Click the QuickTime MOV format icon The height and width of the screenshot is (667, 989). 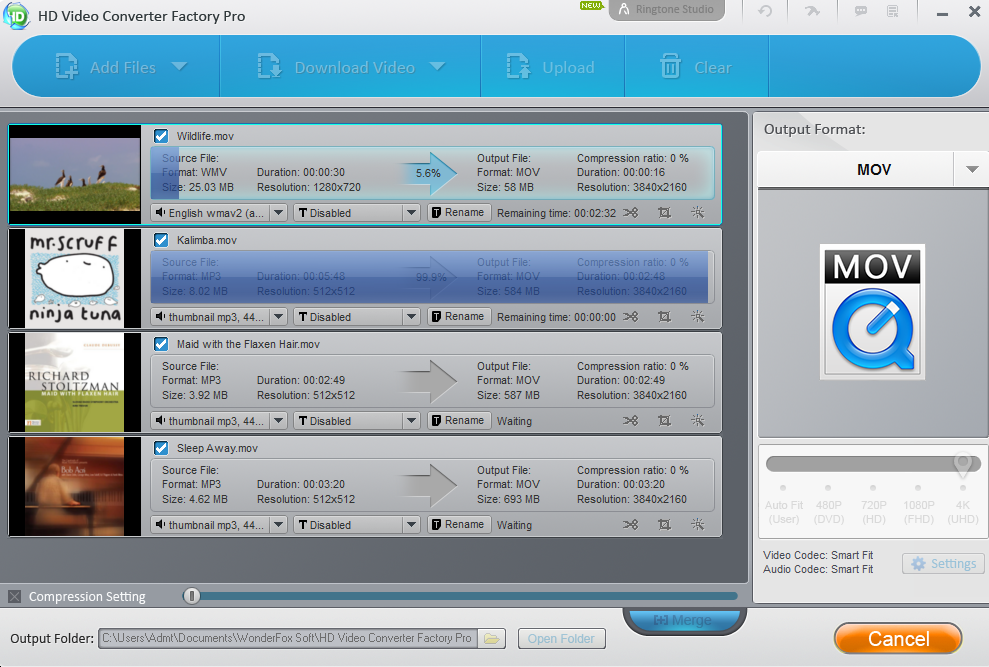tap(872, 312)
